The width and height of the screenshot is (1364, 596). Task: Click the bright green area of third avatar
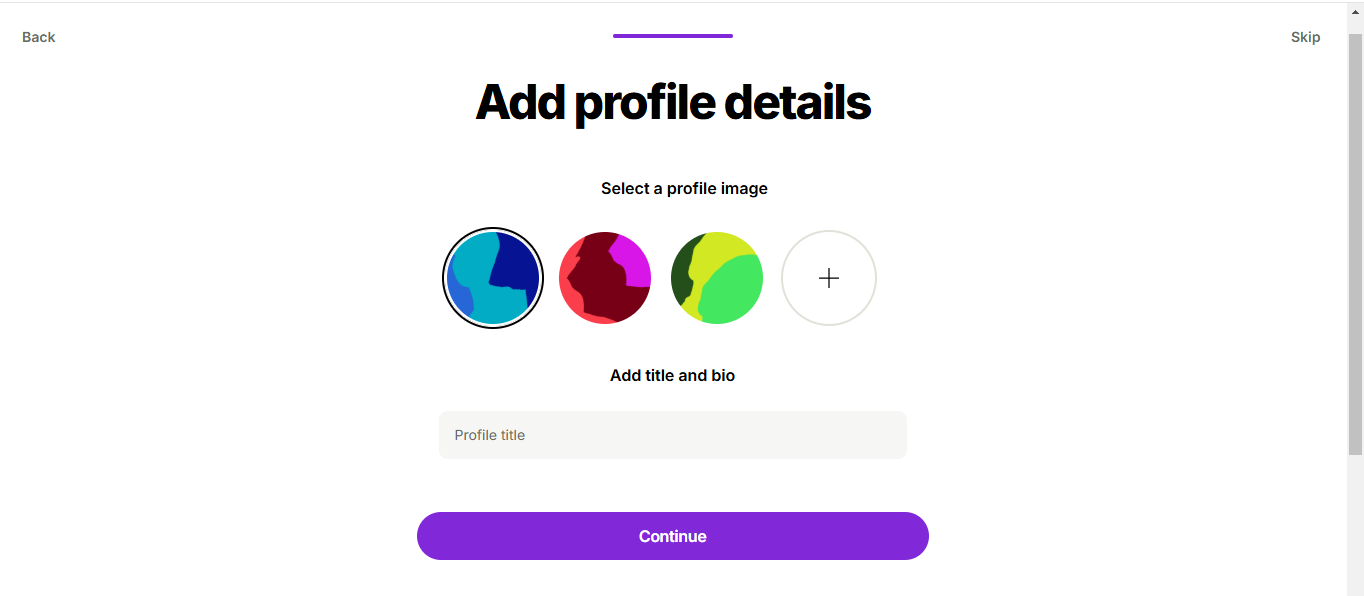coord(733,293)
